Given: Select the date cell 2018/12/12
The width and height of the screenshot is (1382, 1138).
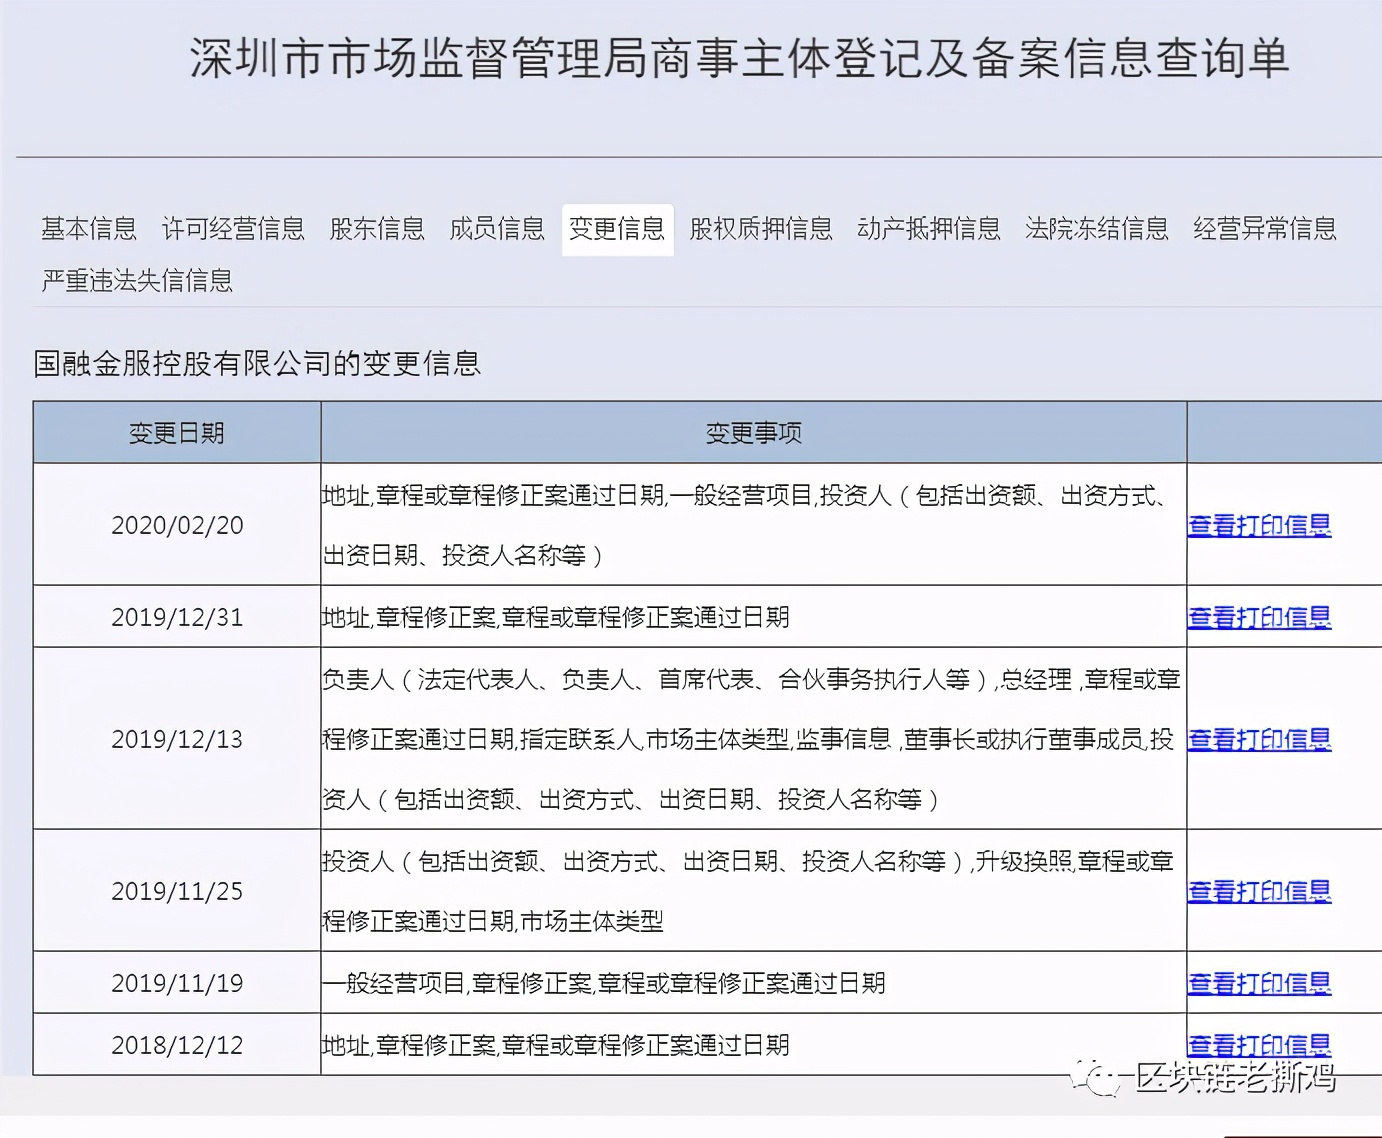Looking at the screenshot, I should pos(177,1045).
